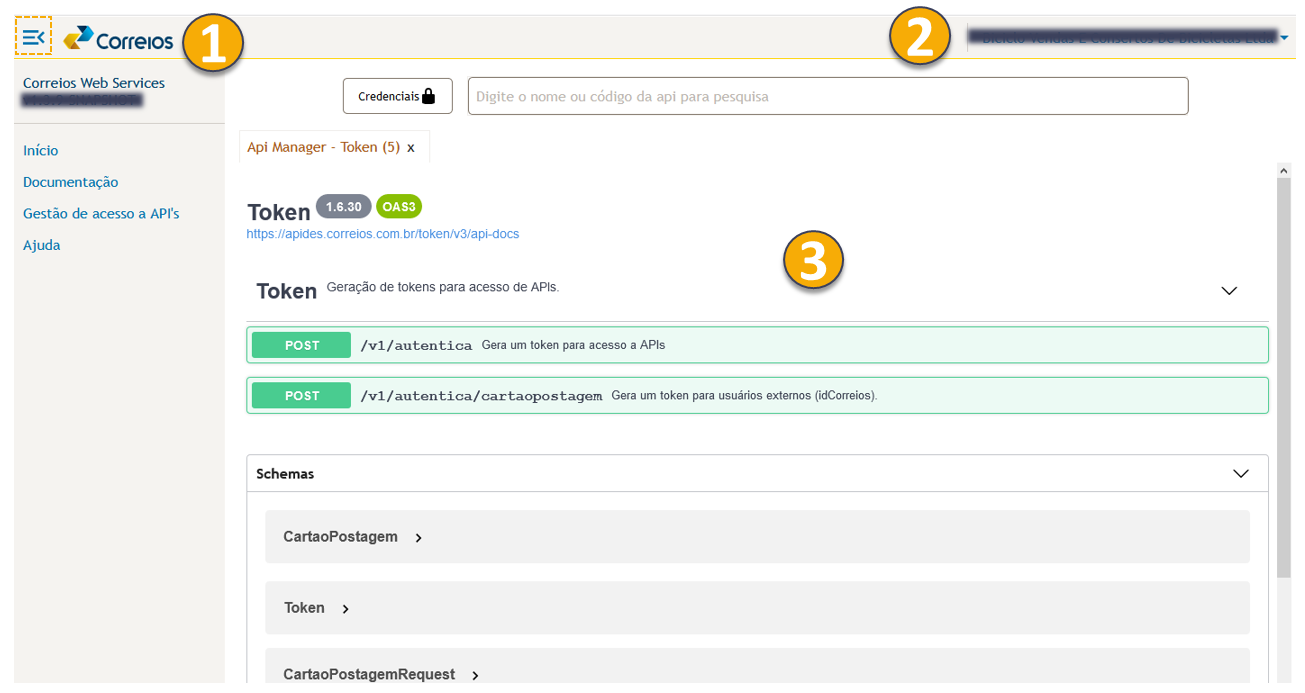Viewport: 1305px width, 693px height.
Task: Open Gestão de acesso a API's
Action: [x=101, y=213]
